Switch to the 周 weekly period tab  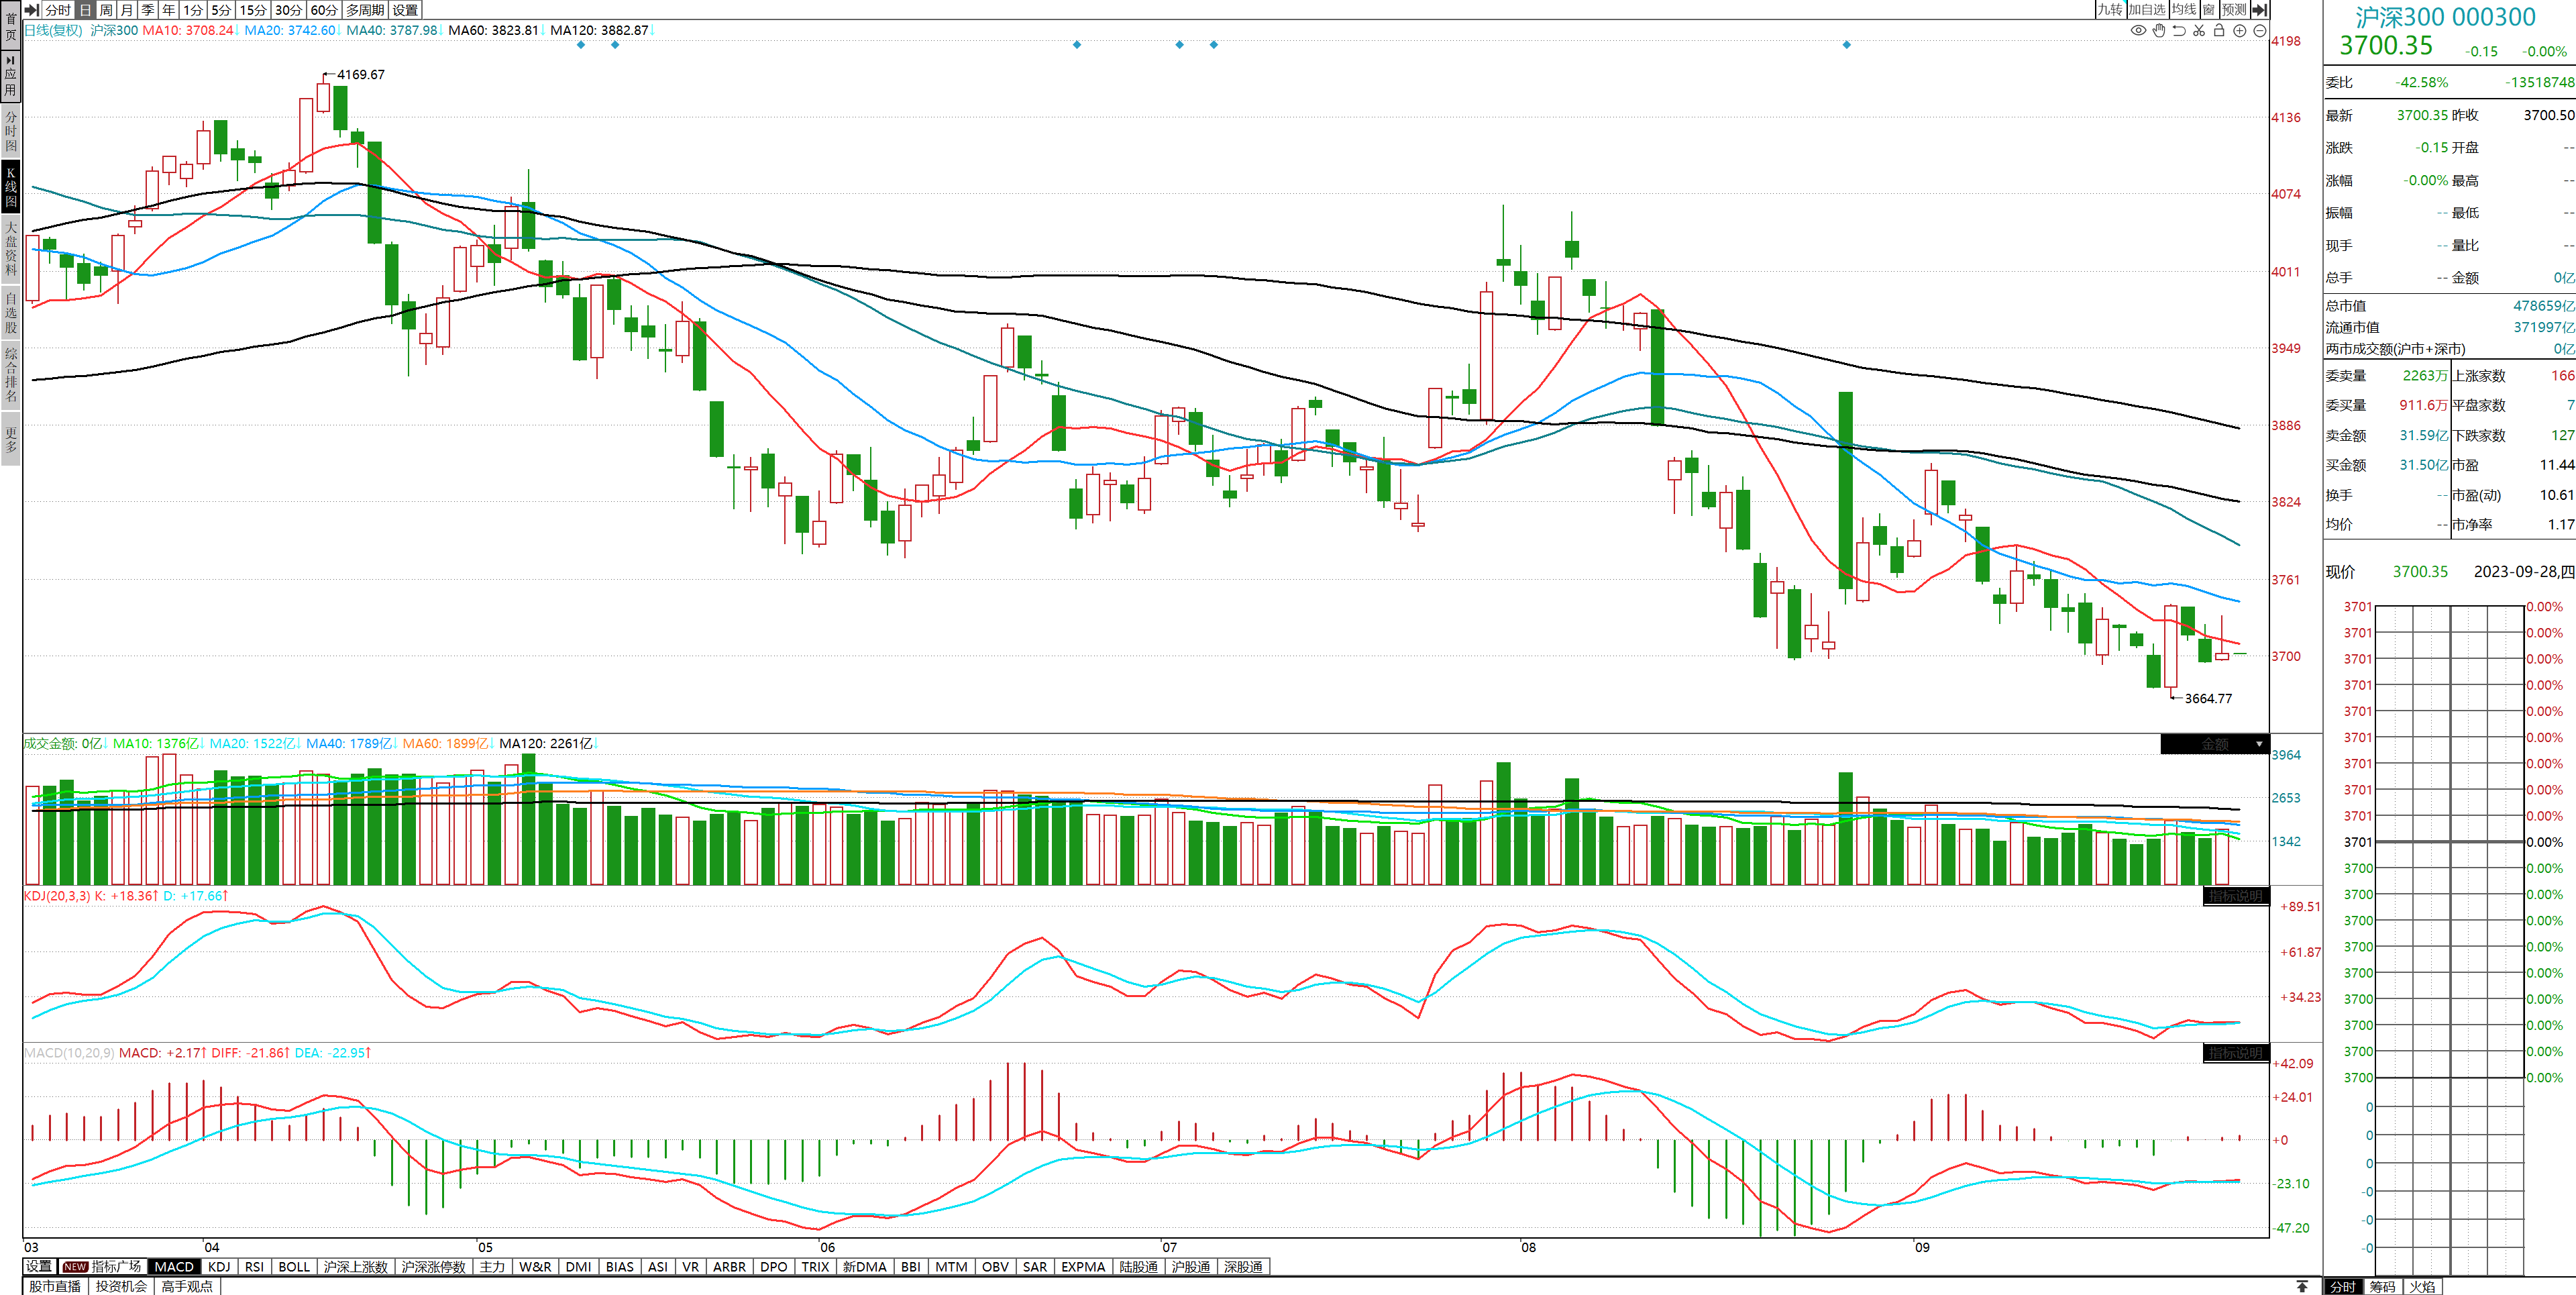106,9
